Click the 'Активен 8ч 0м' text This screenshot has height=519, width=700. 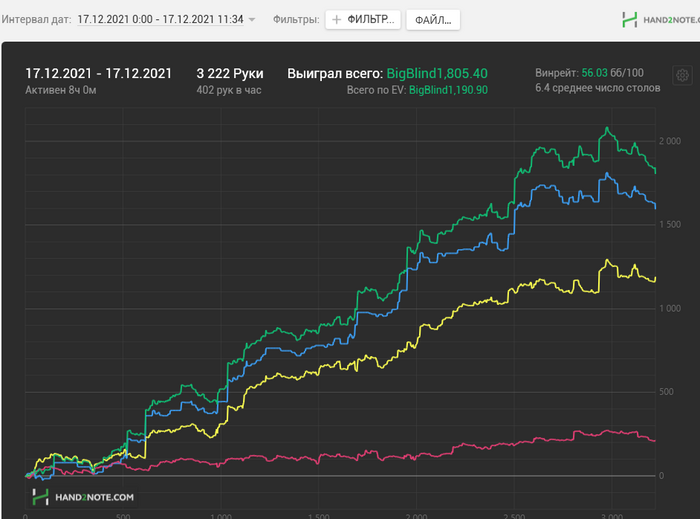[61, 90]
